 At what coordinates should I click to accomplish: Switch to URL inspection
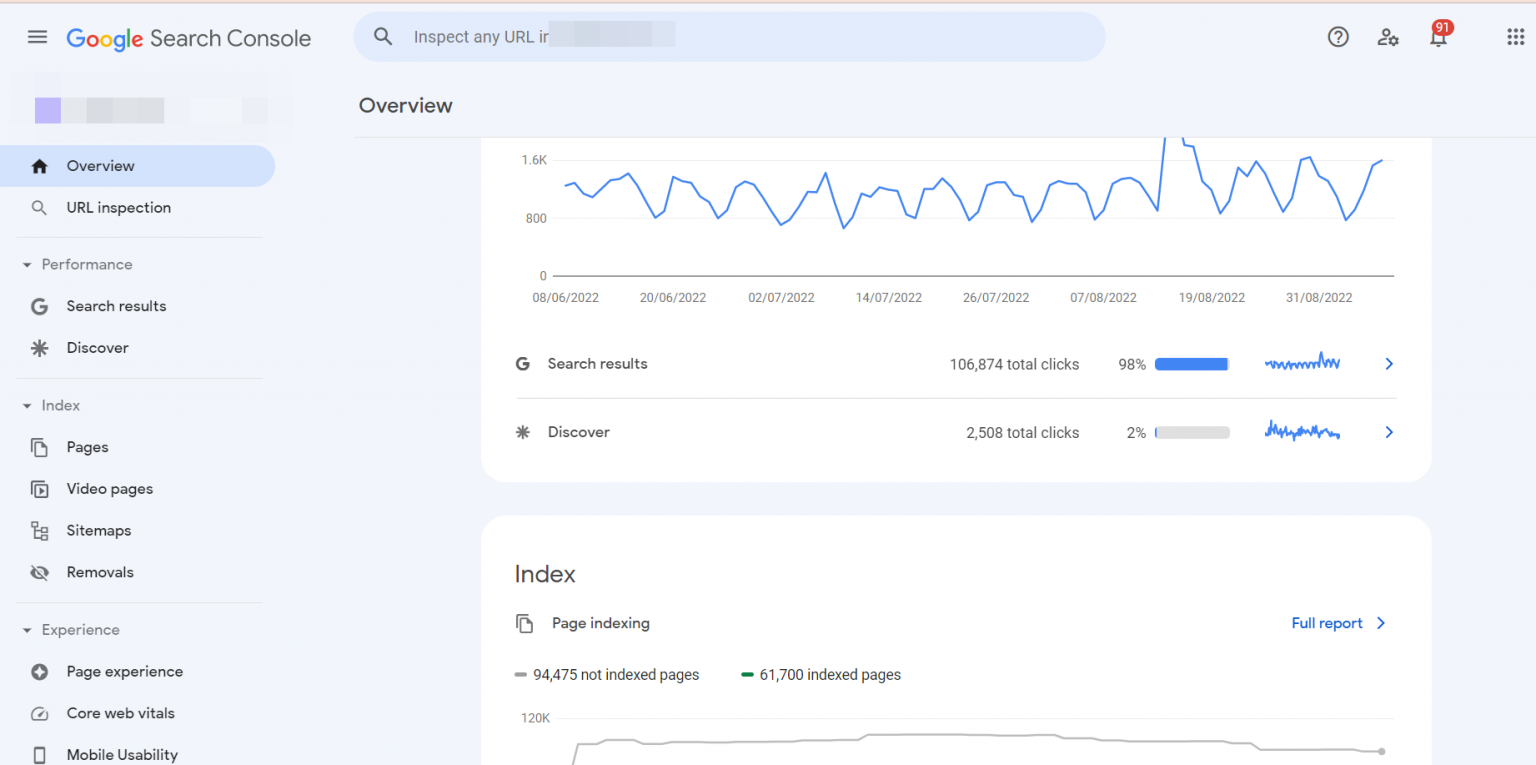pyautogui.click(x=118, y=207)
